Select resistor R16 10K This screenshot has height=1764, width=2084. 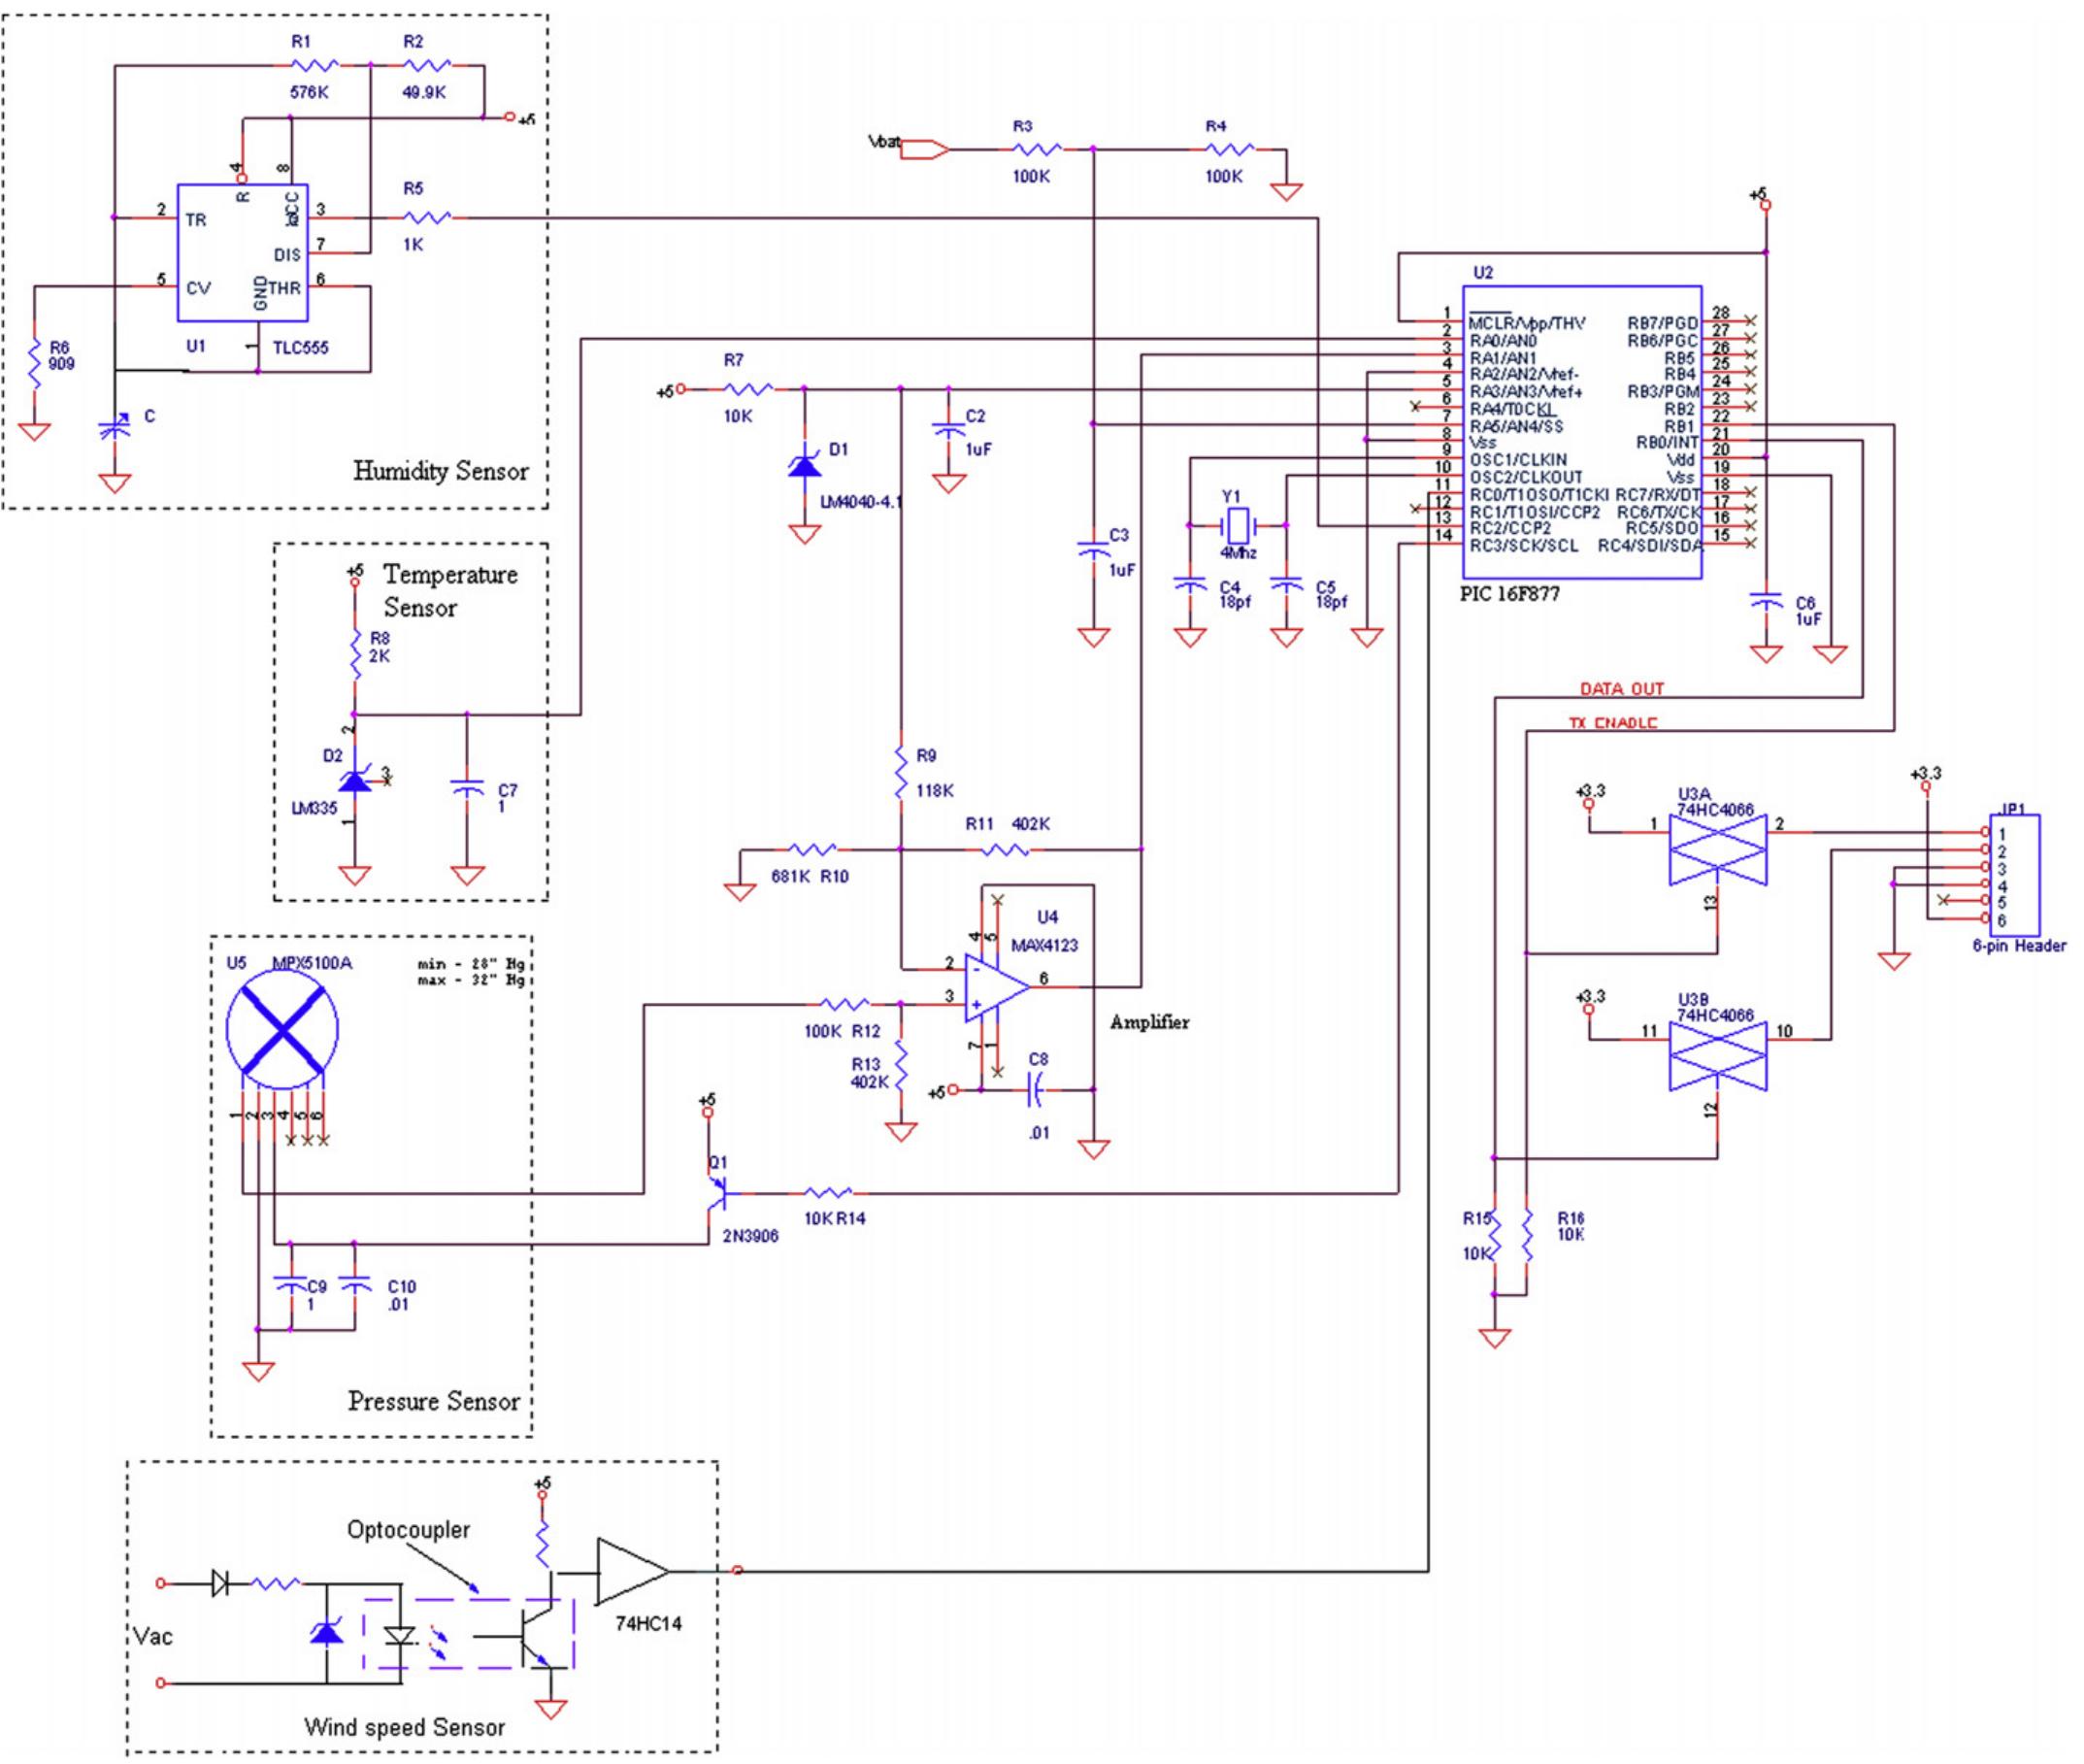1527,1237
